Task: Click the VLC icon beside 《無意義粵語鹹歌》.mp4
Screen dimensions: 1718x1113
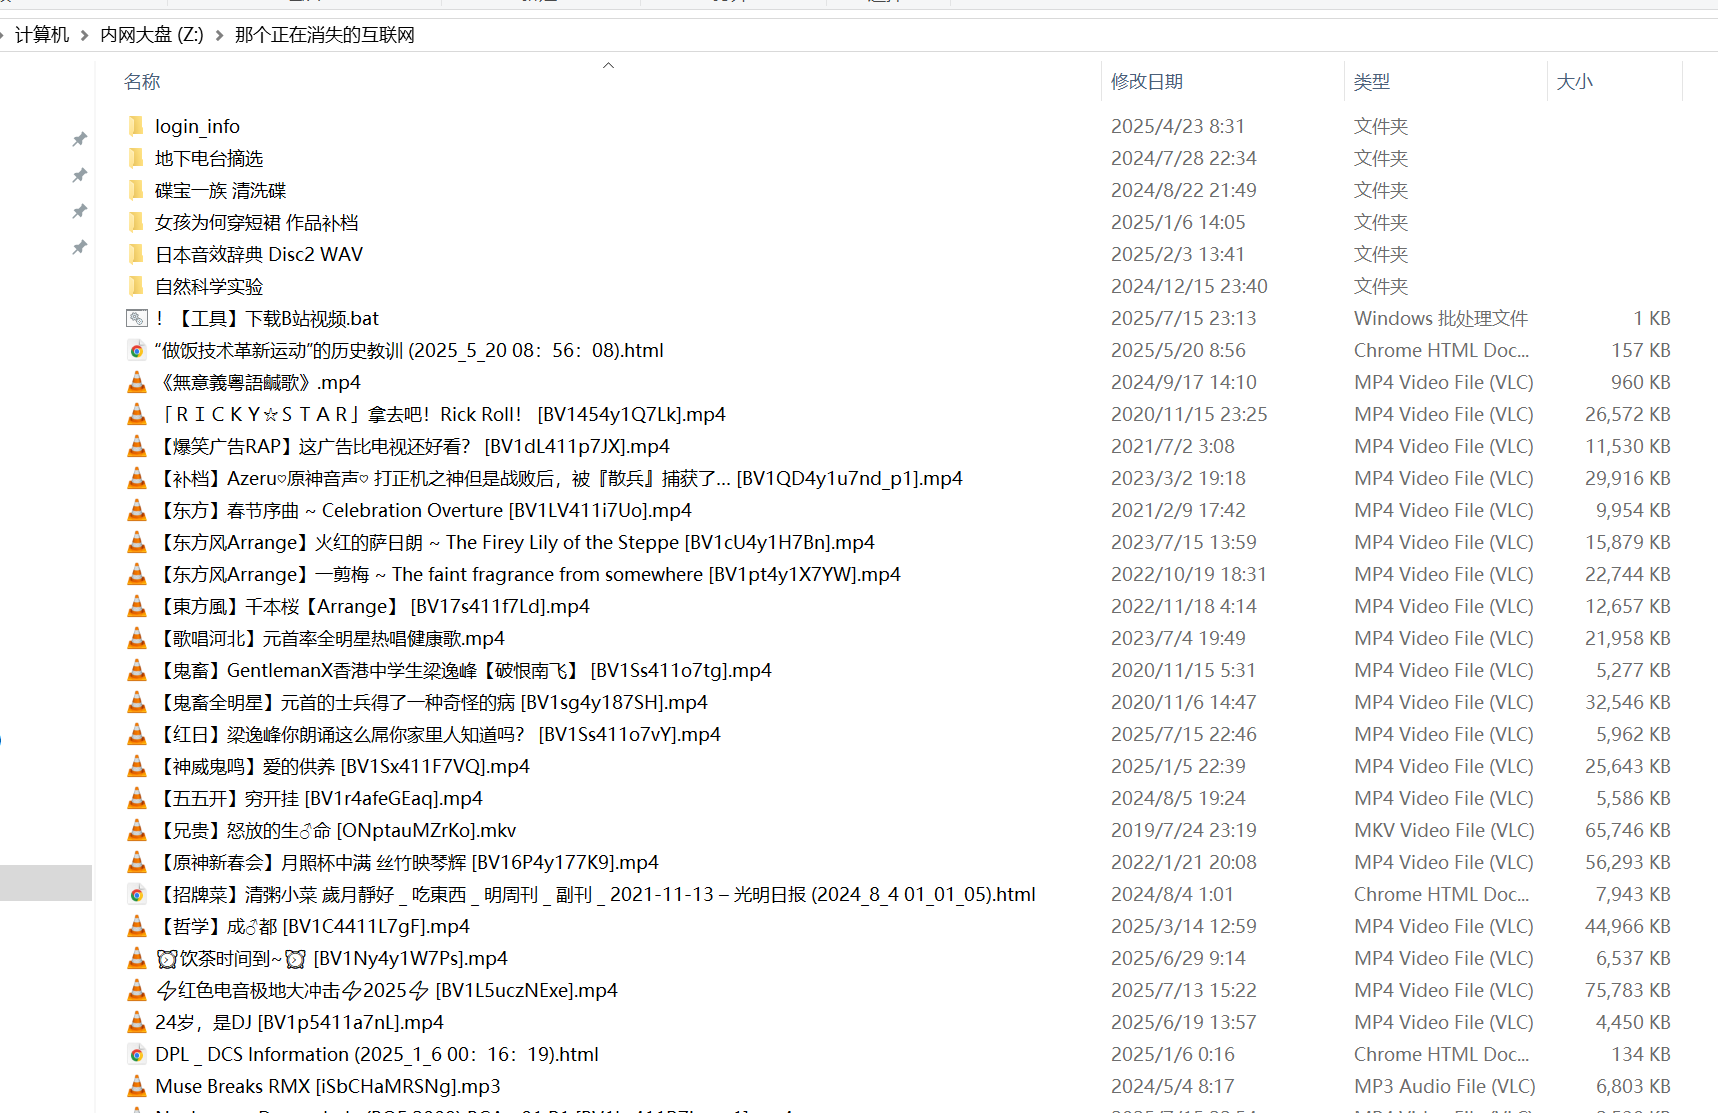Action: point(137,382)
